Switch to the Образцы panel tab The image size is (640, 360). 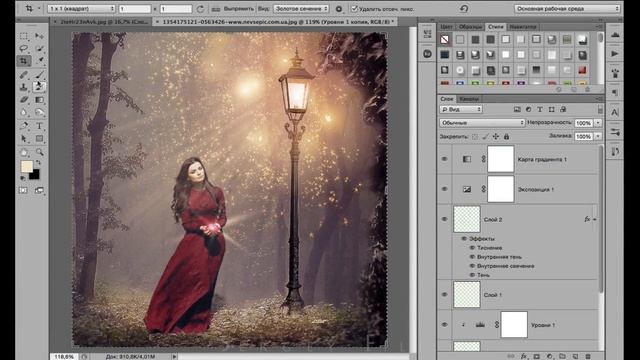point(470,27)
